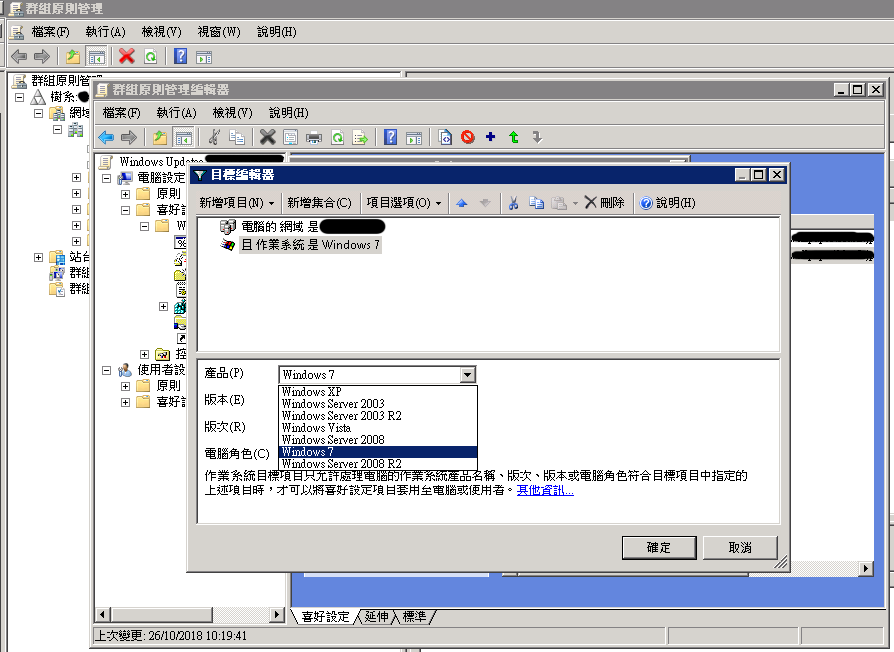894x652 pixels.
Task: Switch to the 延伸 tab
Action: click(376, 617)
